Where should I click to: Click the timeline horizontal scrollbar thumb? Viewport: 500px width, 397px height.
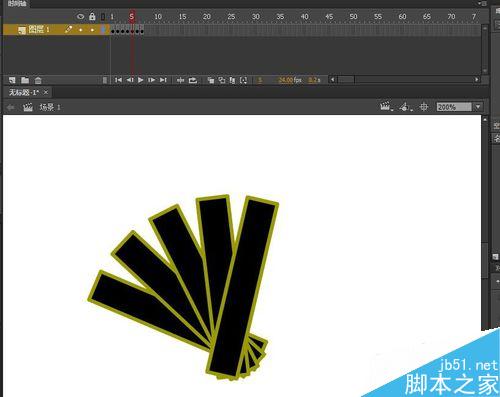pos(346,80)
